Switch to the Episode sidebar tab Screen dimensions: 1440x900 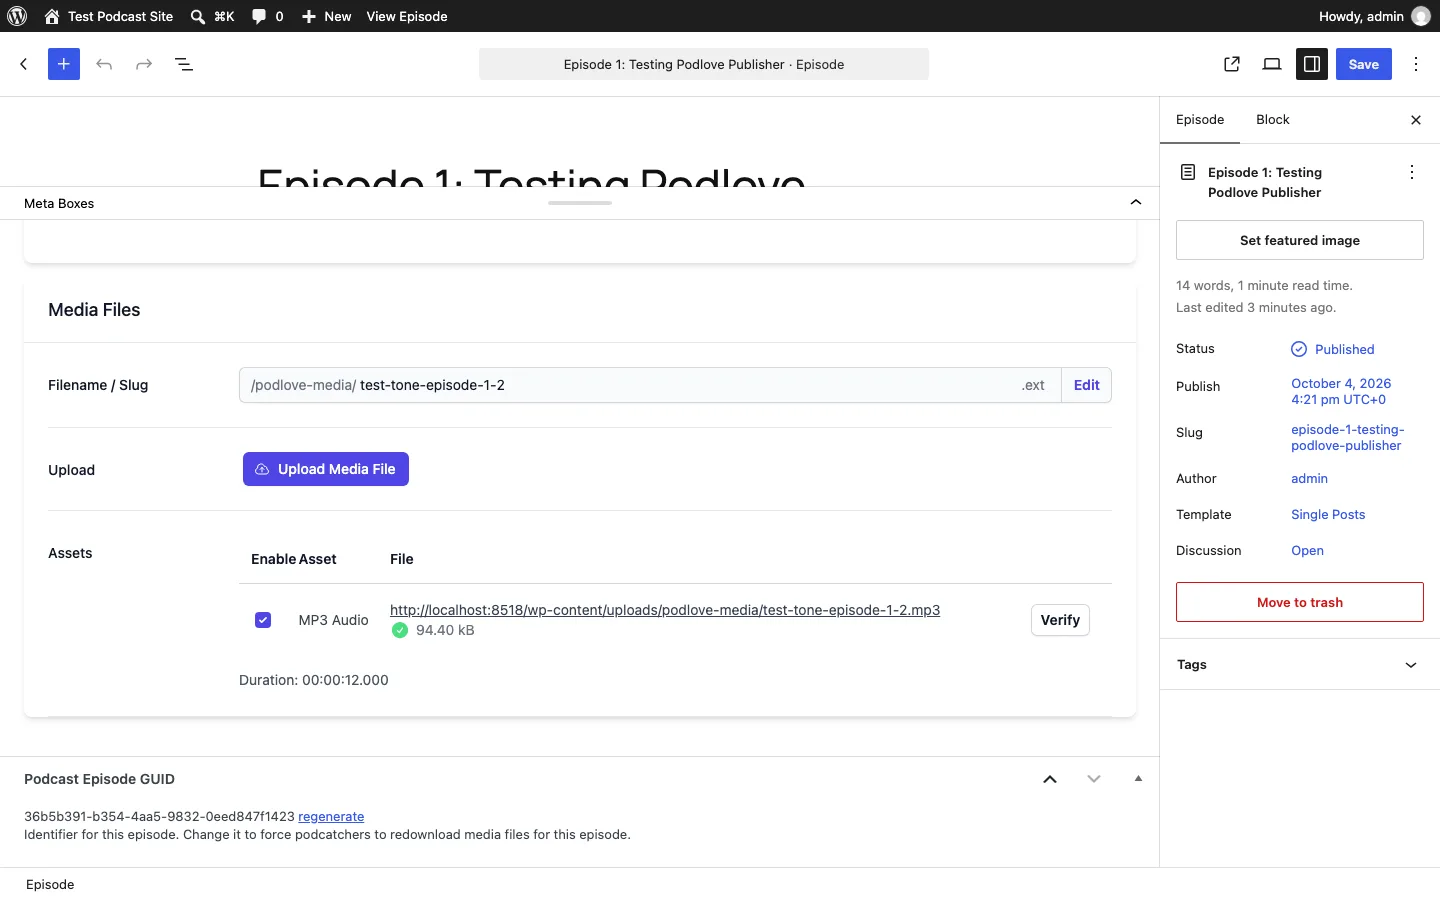point(1200,120)
